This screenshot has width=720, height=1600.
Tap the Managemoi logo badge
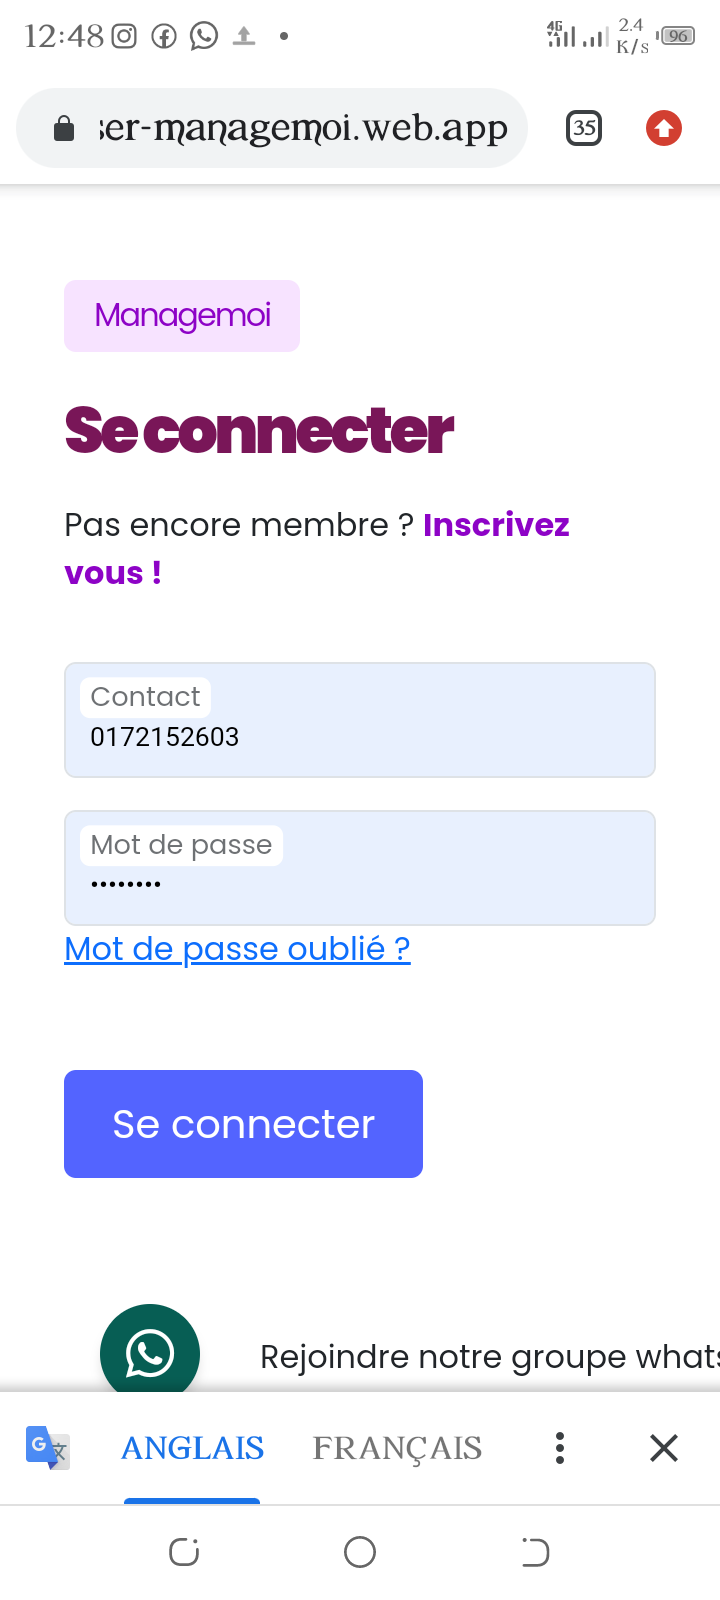point(182,316)
